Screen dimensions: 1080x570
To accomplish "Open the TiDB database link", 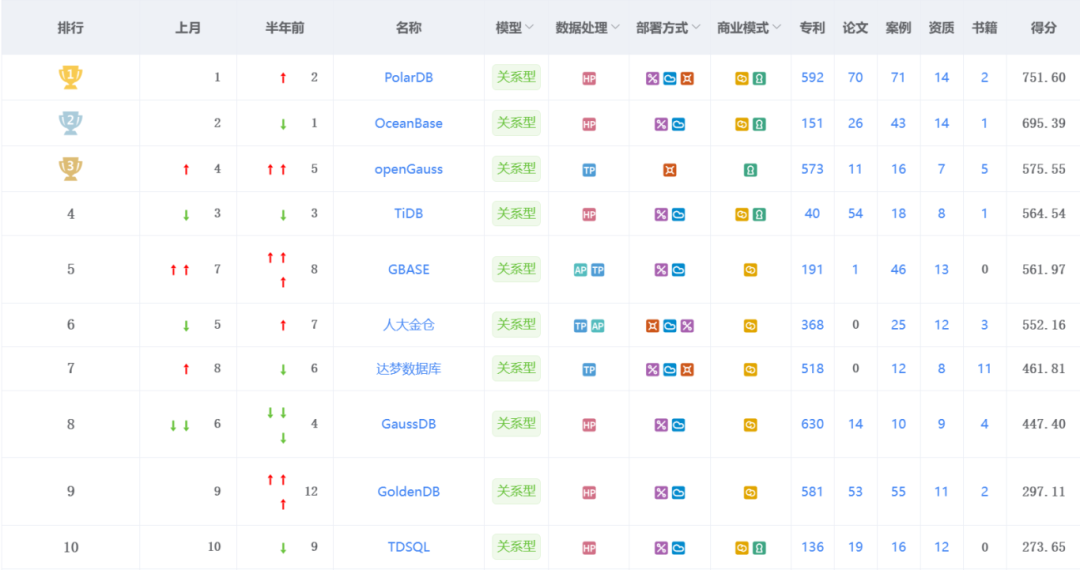I will [408, 213].
